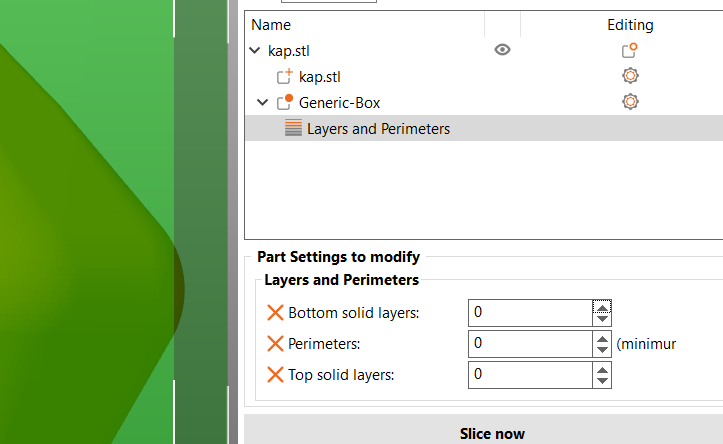Increase Top solid layers value
This screenshot has height=444, width=723.
(602, 369)
